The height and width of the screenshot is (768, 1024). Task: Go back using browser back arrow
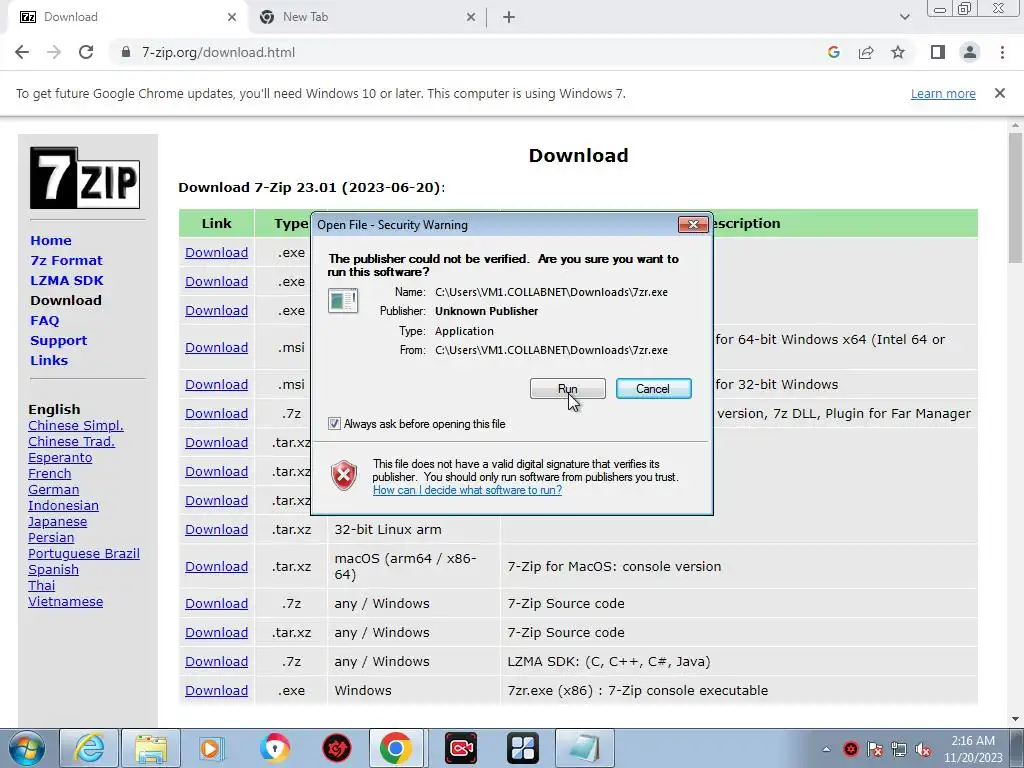click(x=22, y=52)
